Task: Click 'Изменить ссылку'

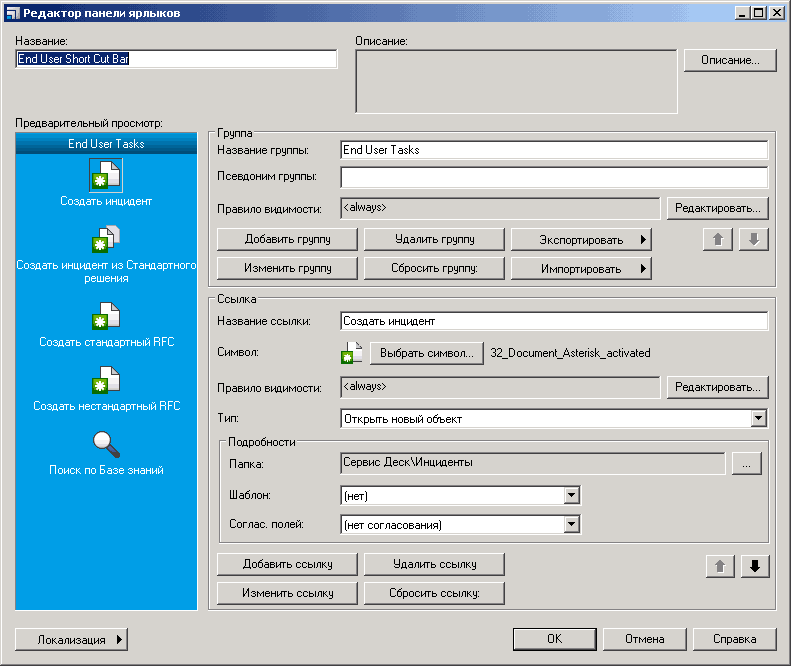Action: [x=288, y=593]
